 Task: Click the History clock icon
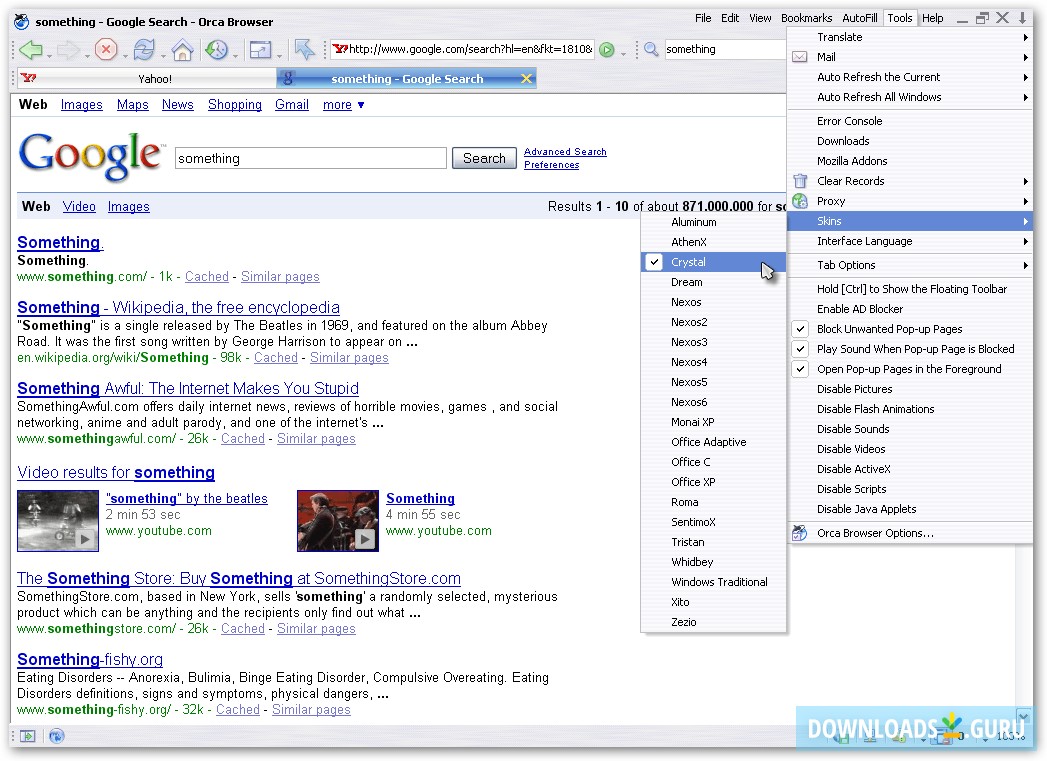pos(219,48)
